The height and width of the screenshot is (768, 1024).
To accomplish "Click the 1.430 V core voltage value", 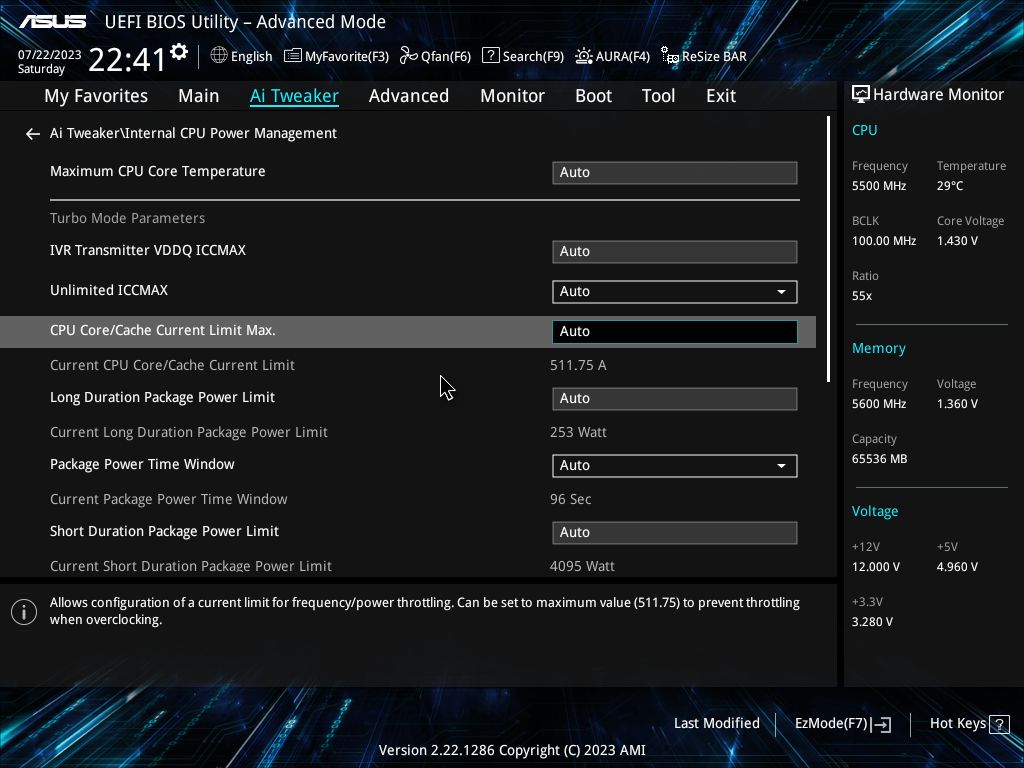I will (x=957, y=241).
